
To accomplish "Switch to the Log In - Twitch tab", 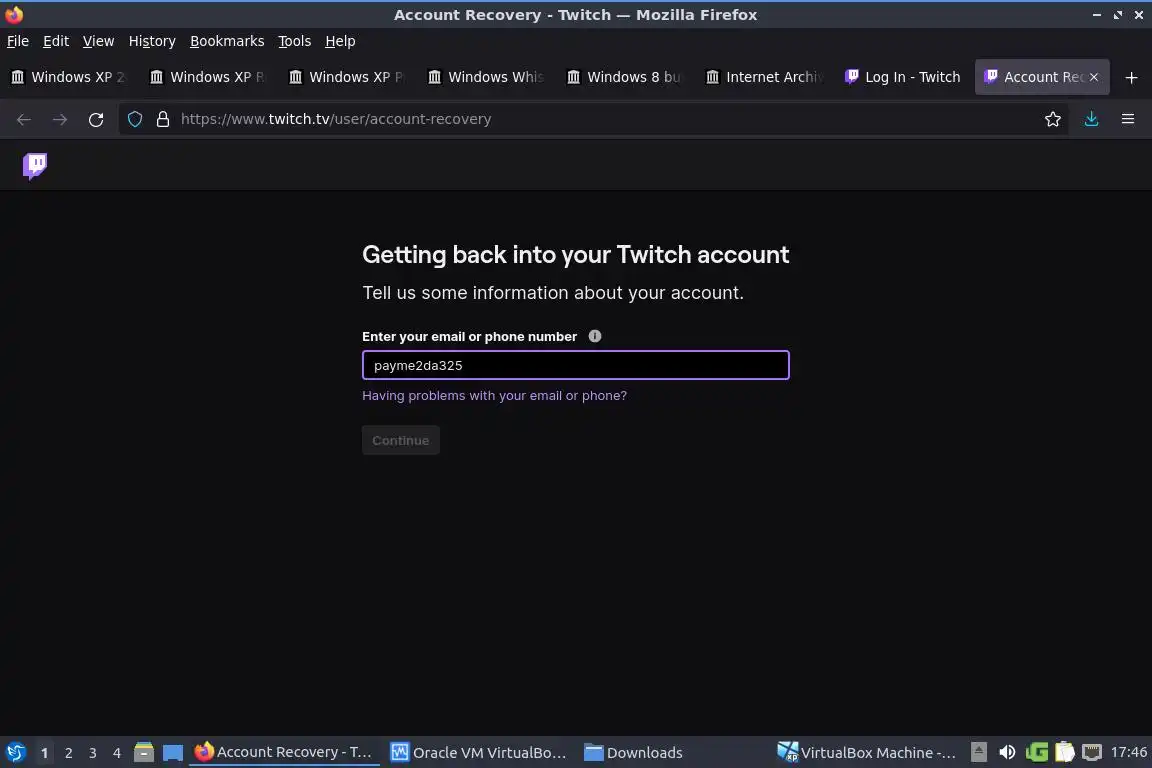I will pyautogui.click(x=903, y=77).
